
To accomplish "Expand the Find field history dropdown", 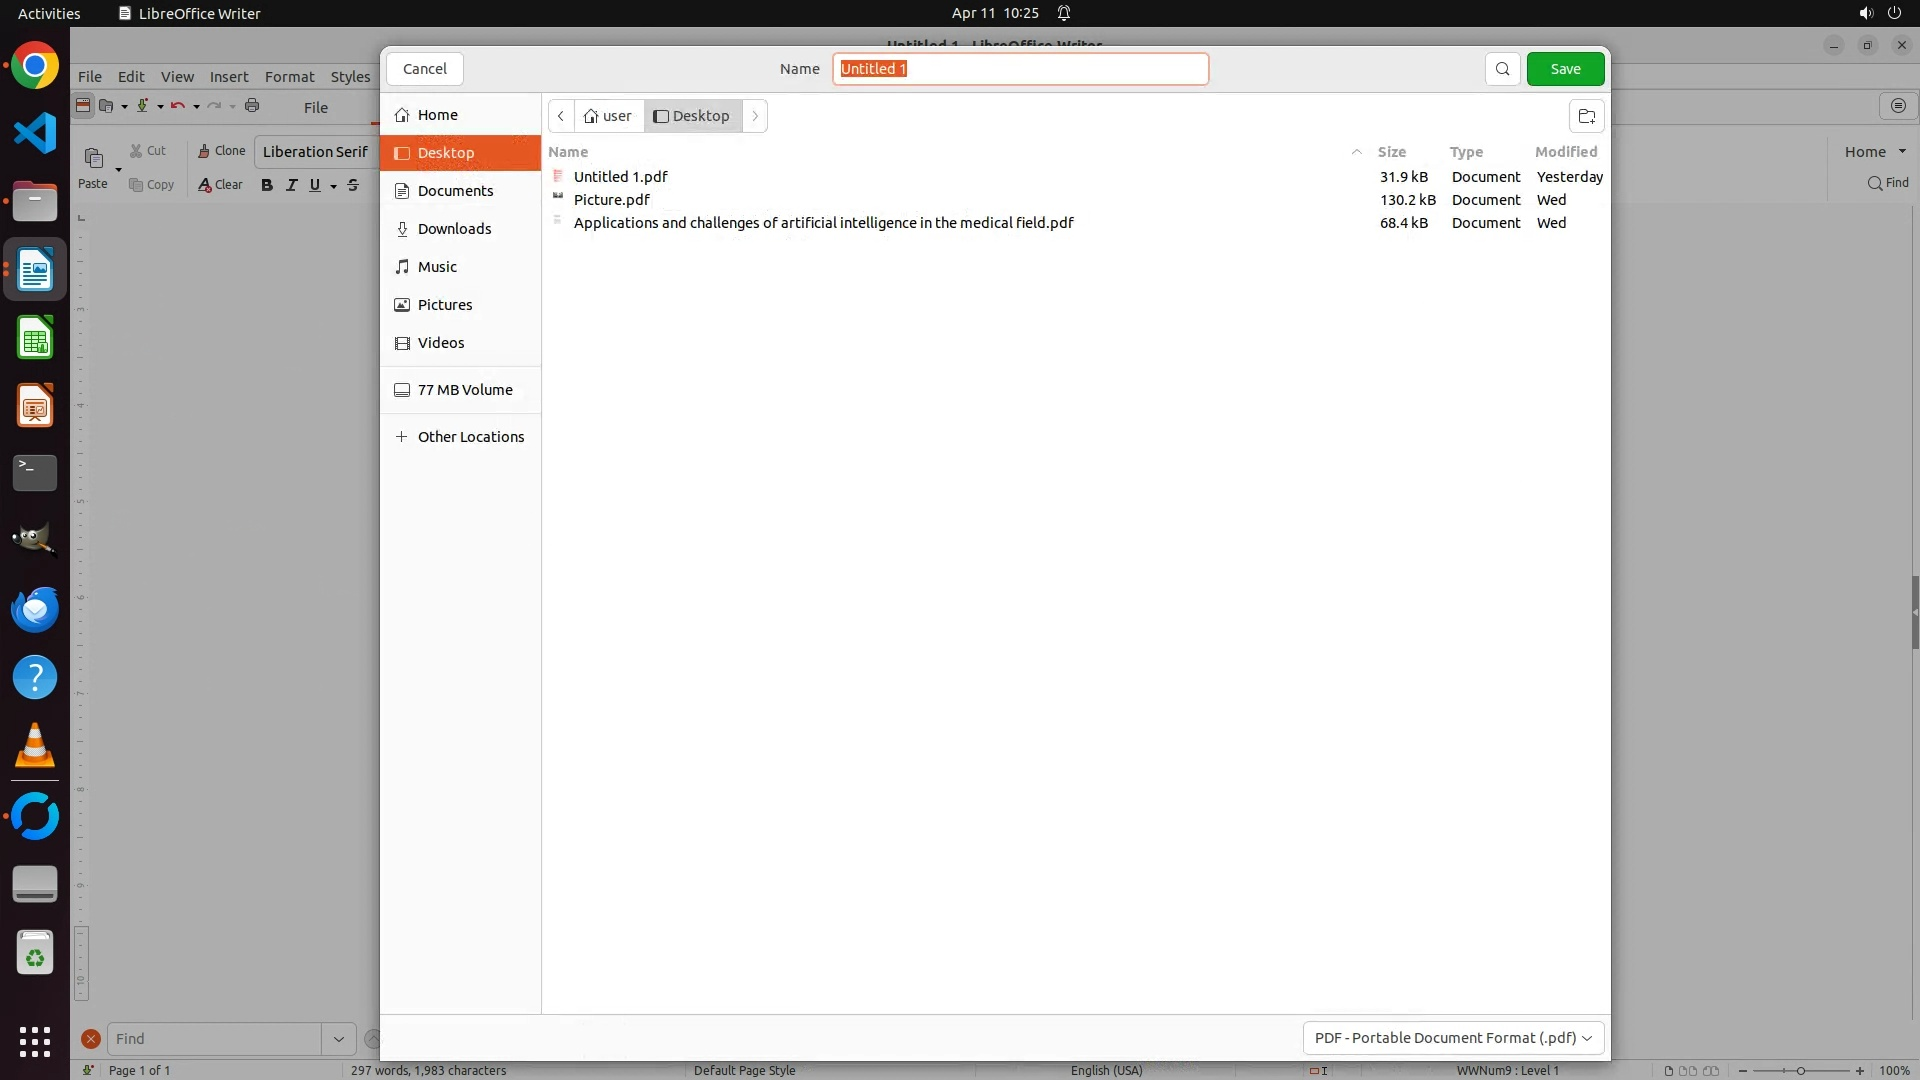I will point(338,1039).
